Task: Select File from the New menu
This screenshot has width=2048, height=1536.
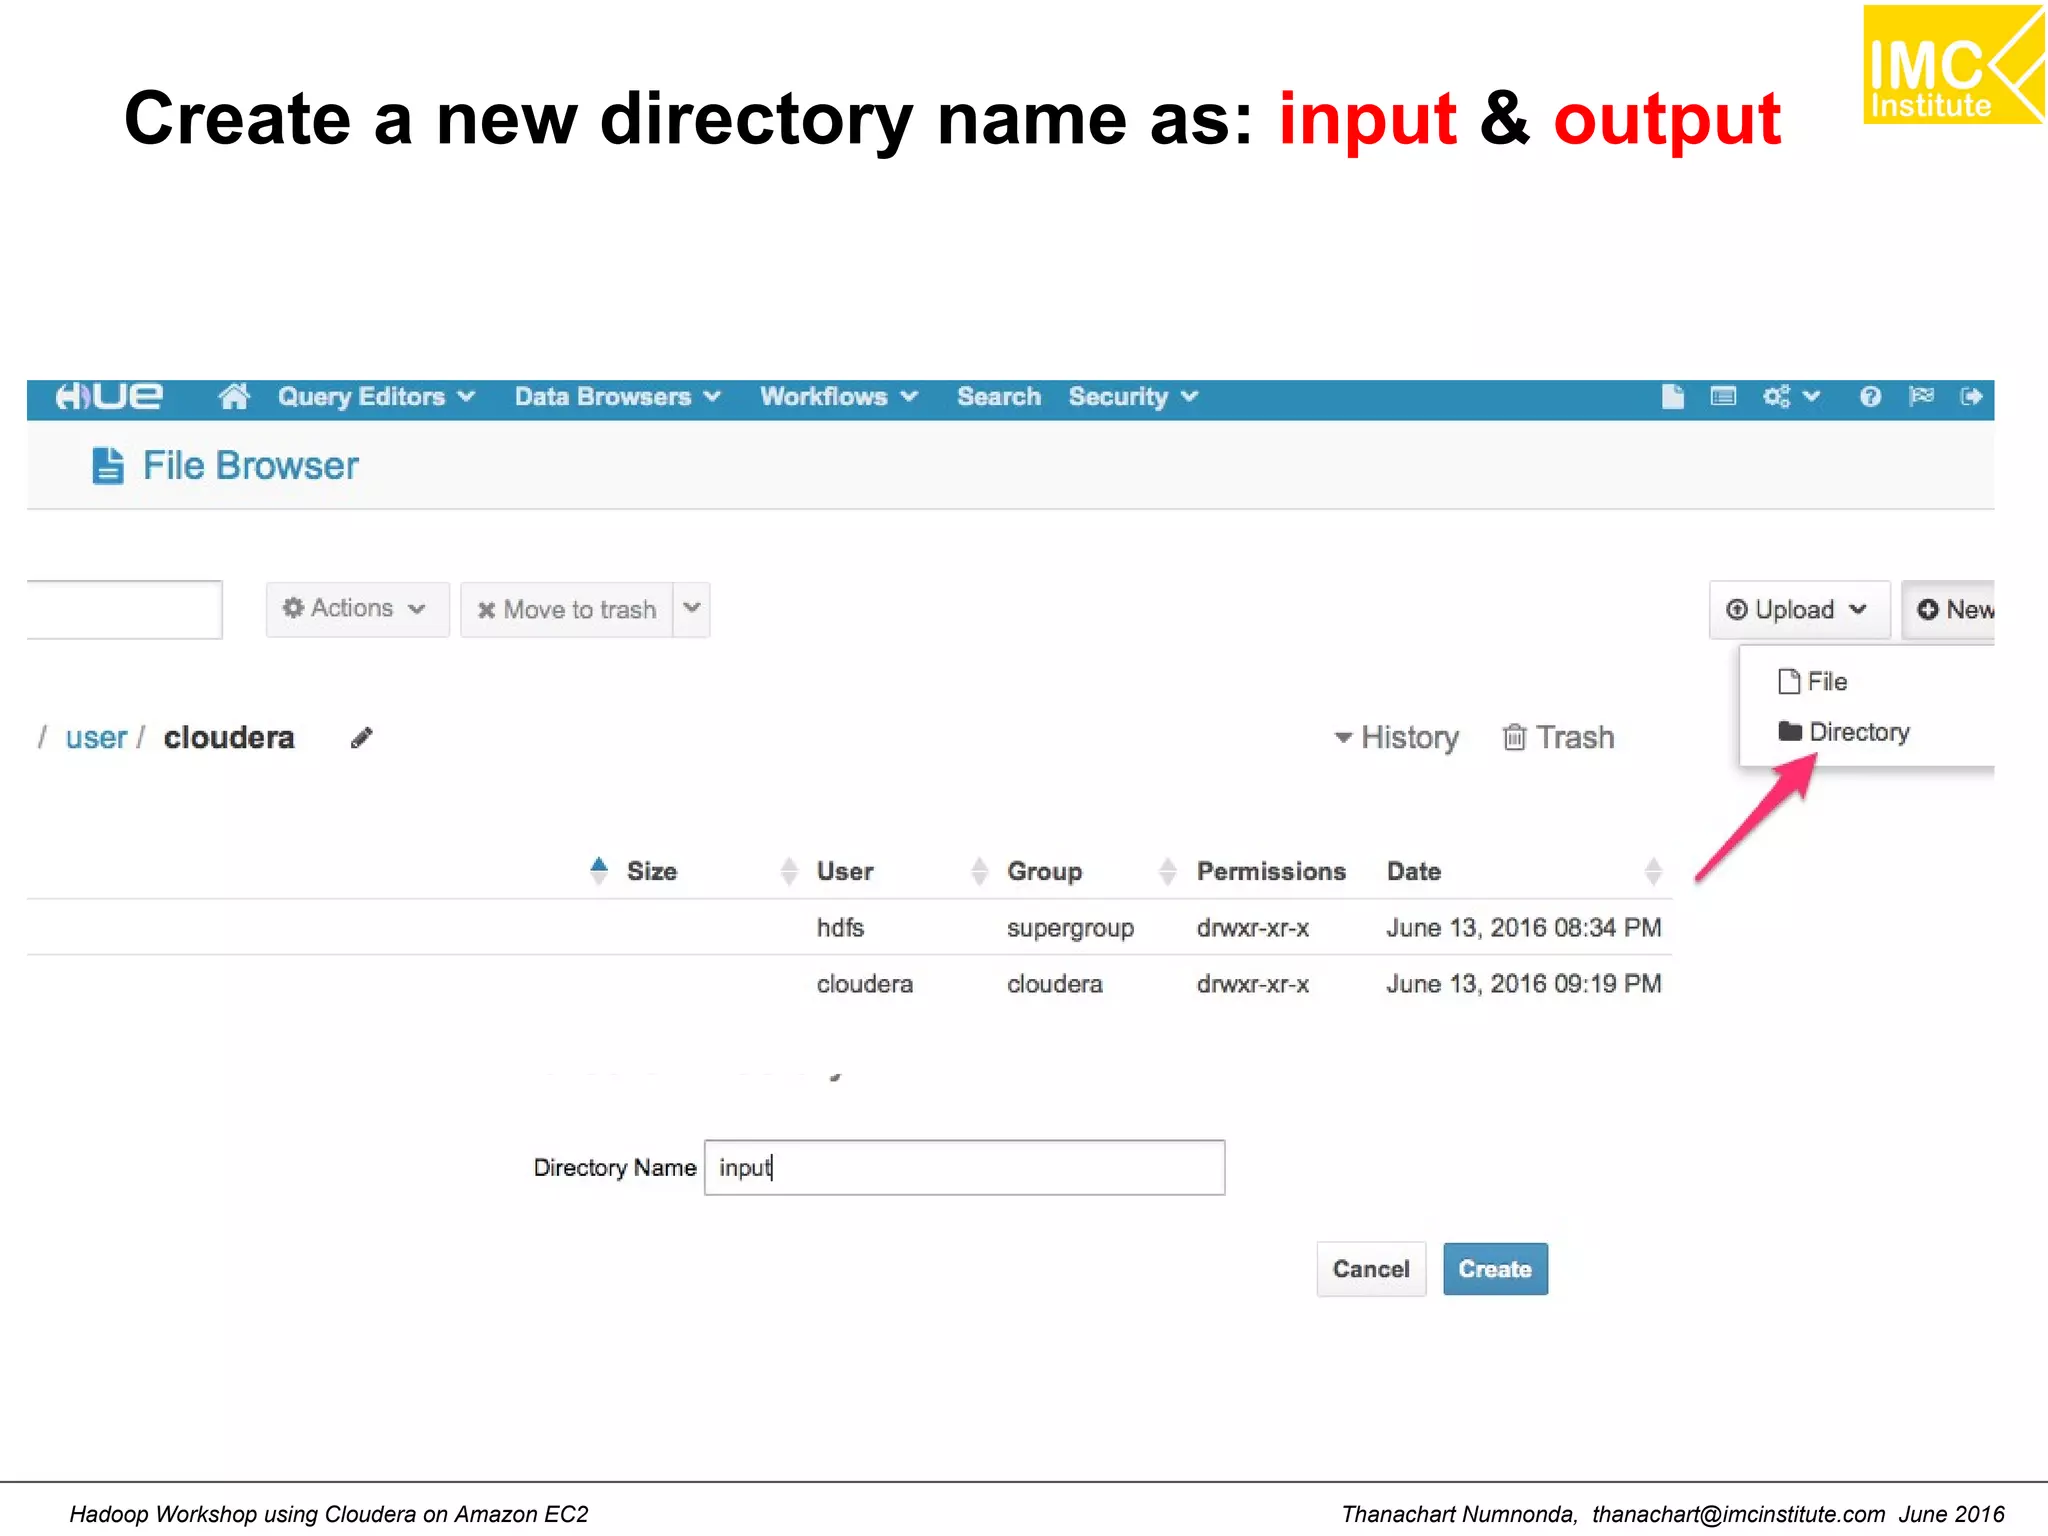Action: tap(1813, 682)
